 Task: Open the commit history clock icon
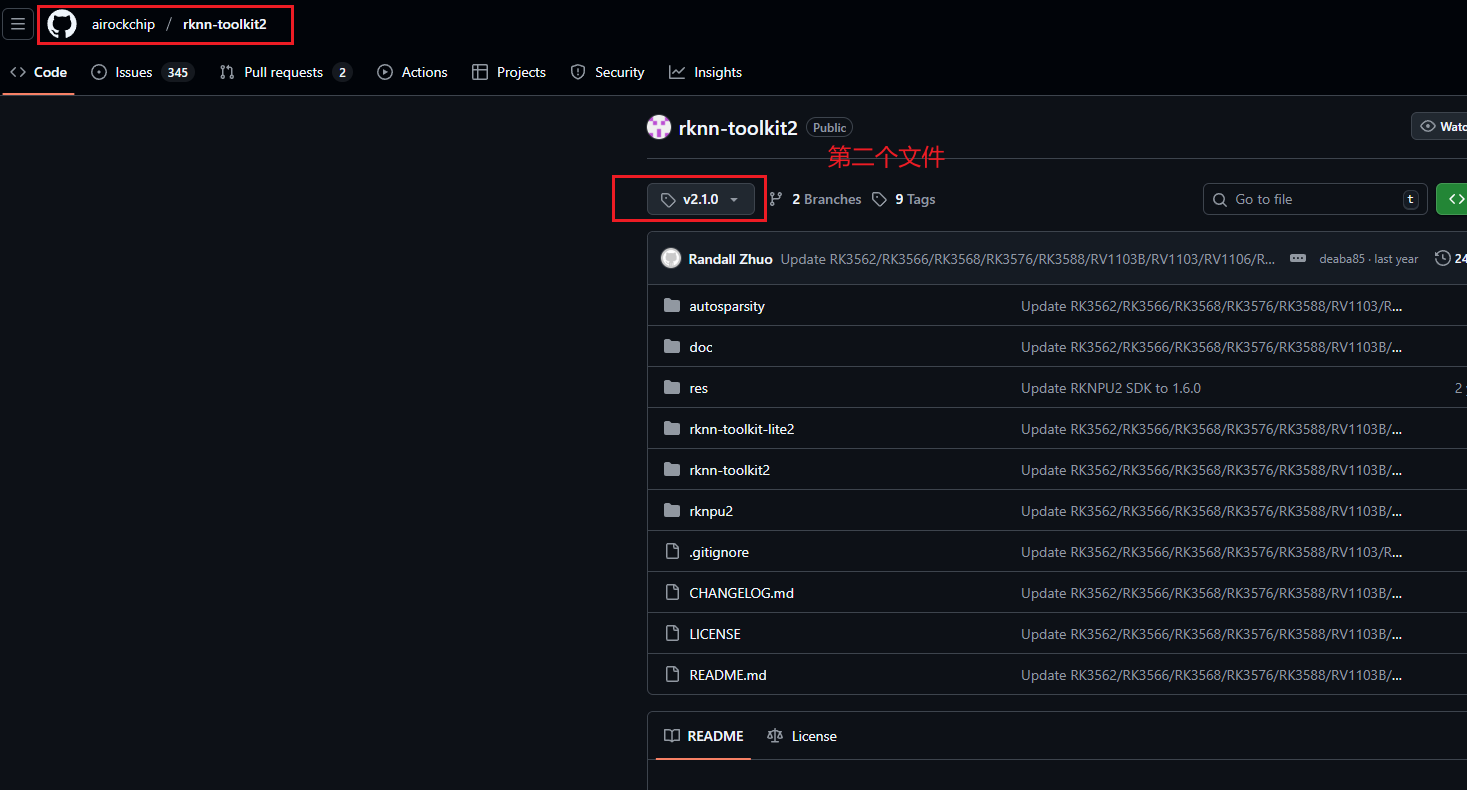pyautogui.click(x=1443, y=258)
